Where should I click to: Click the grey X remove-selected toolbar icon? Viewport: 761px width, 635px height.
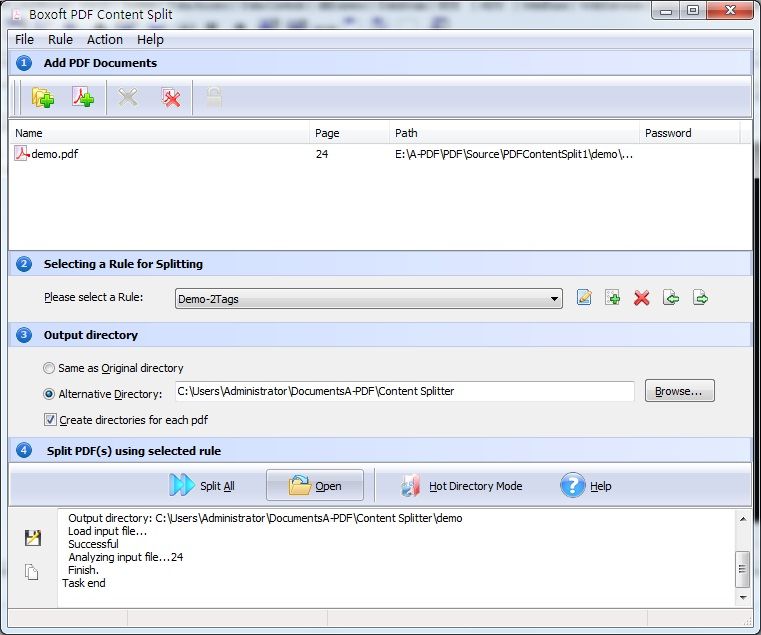(x=128, y=97)
